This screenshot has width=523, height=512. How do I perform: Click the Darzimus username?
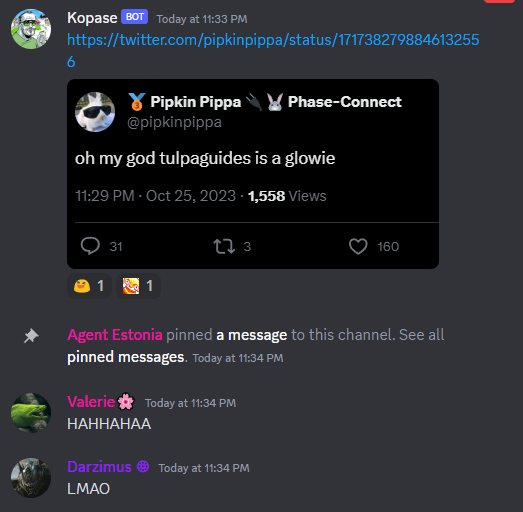[99, 467]
